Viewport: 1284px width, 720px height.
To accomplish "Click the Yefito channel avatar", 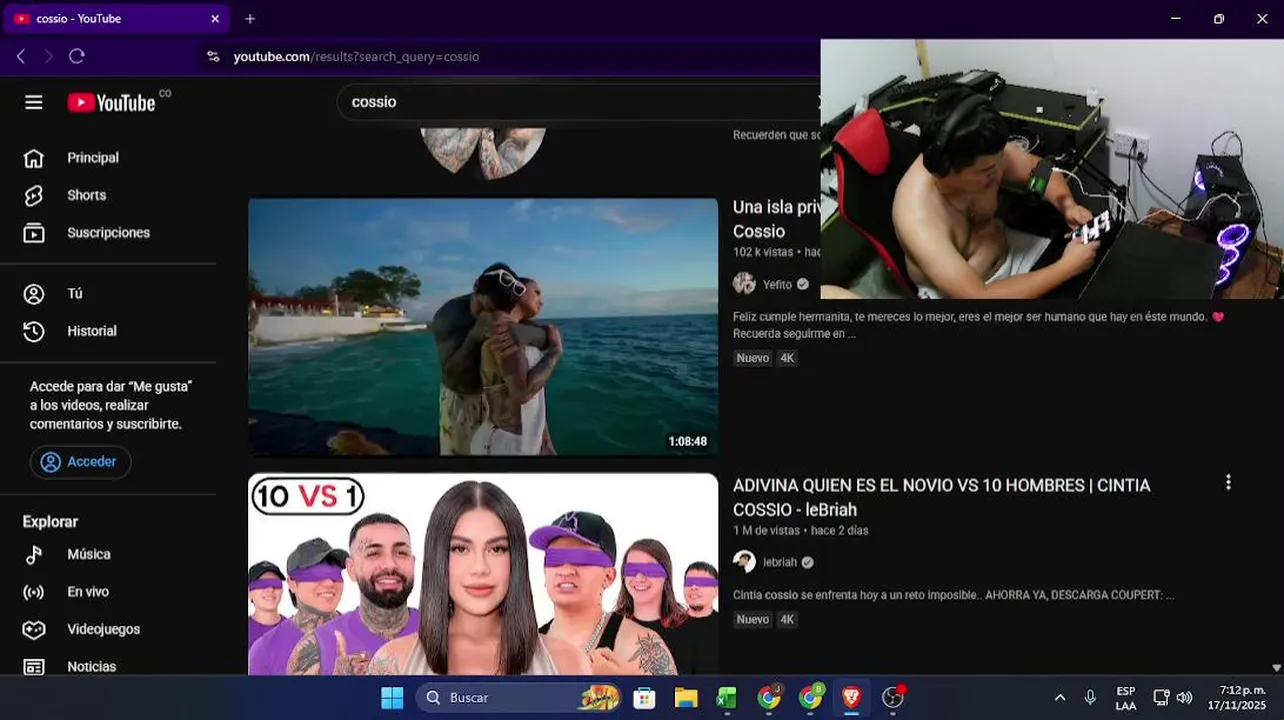I will 744,284.
